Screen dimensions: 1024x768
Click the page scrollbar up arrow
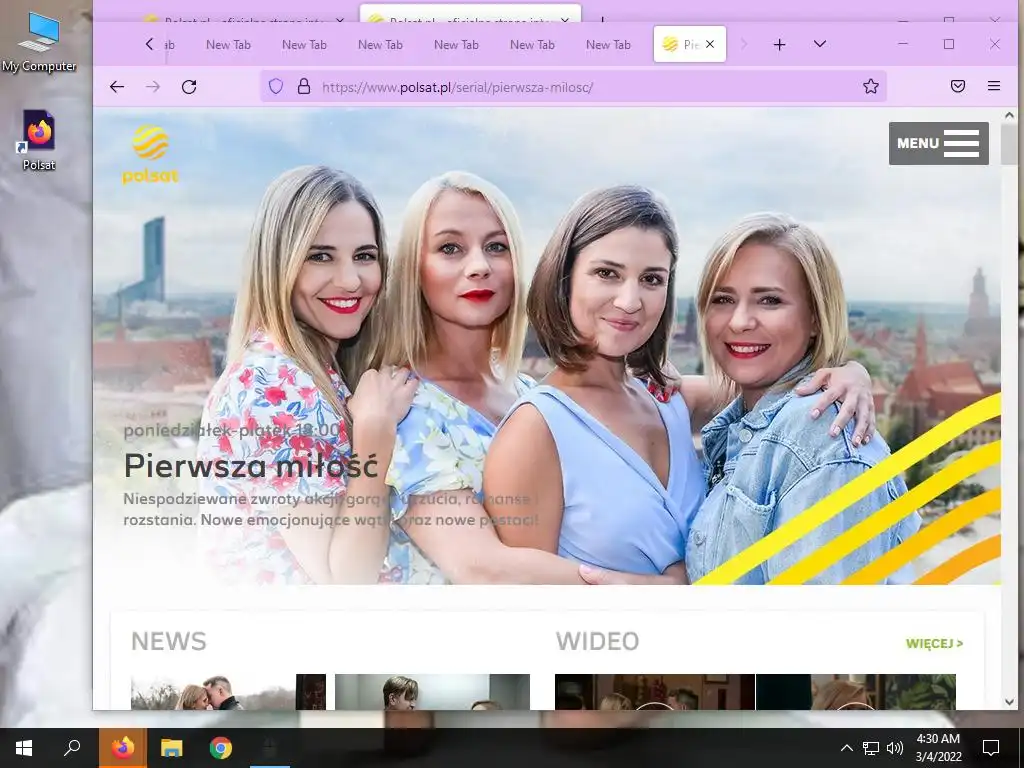click(x=1009, y=115)
